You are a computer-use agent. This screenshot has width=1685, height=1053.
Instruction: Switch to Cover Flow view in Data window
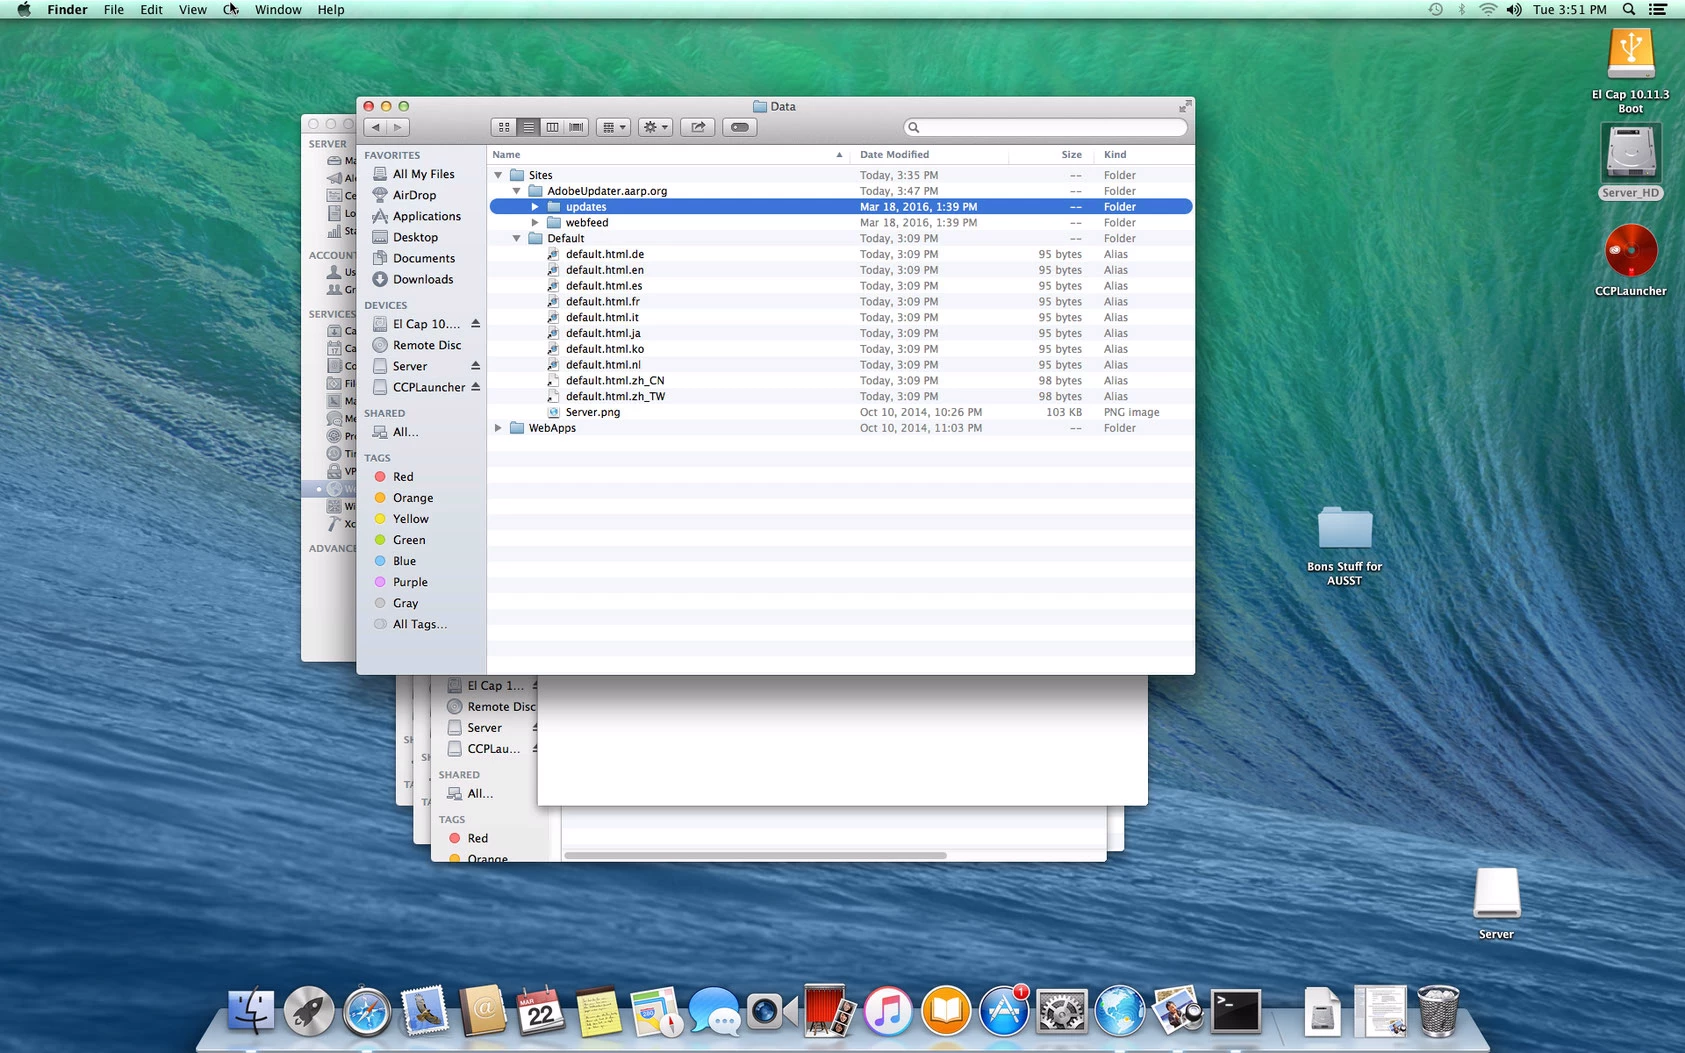coord(576,127)
